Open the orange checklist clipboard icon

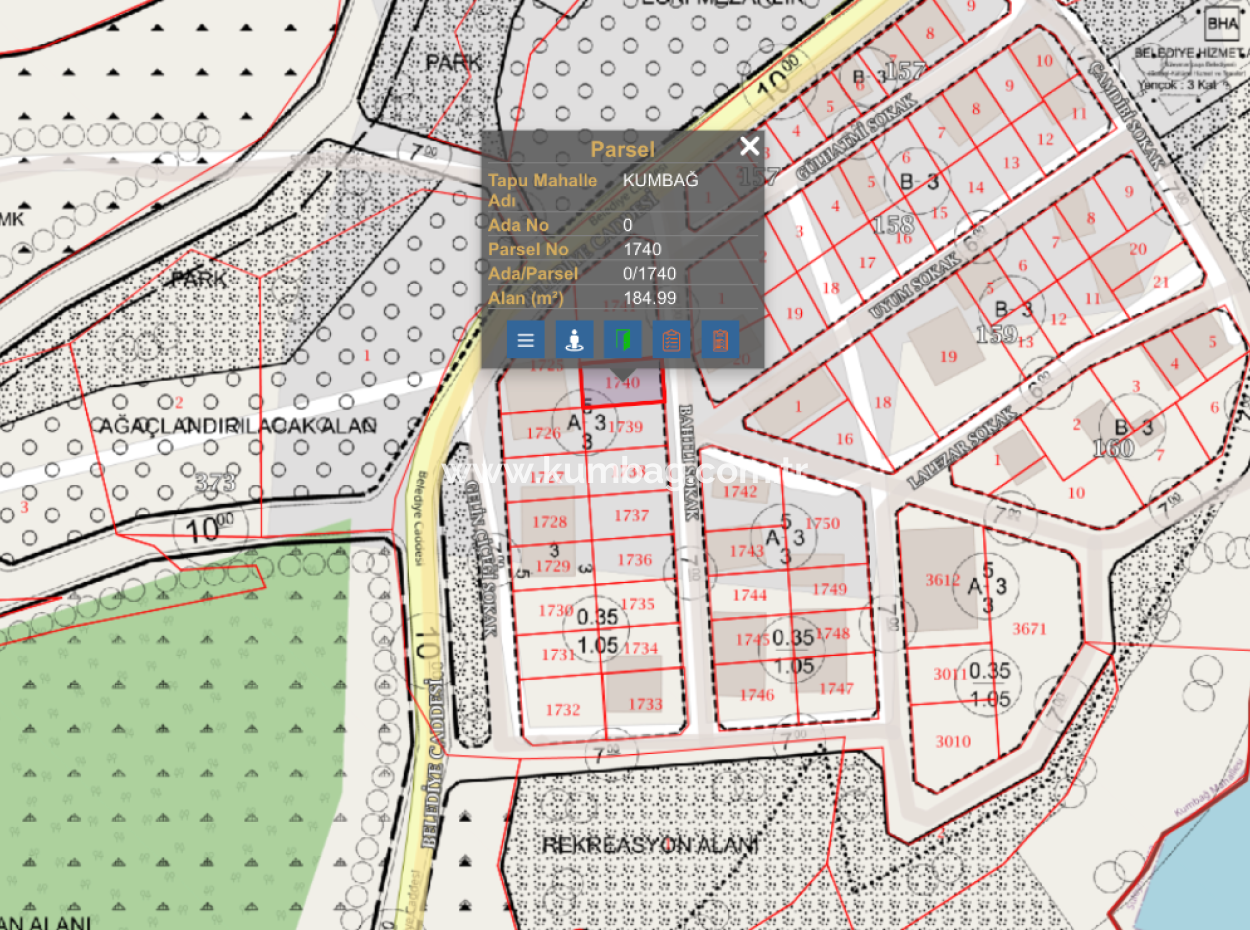[x=672, y=339]
